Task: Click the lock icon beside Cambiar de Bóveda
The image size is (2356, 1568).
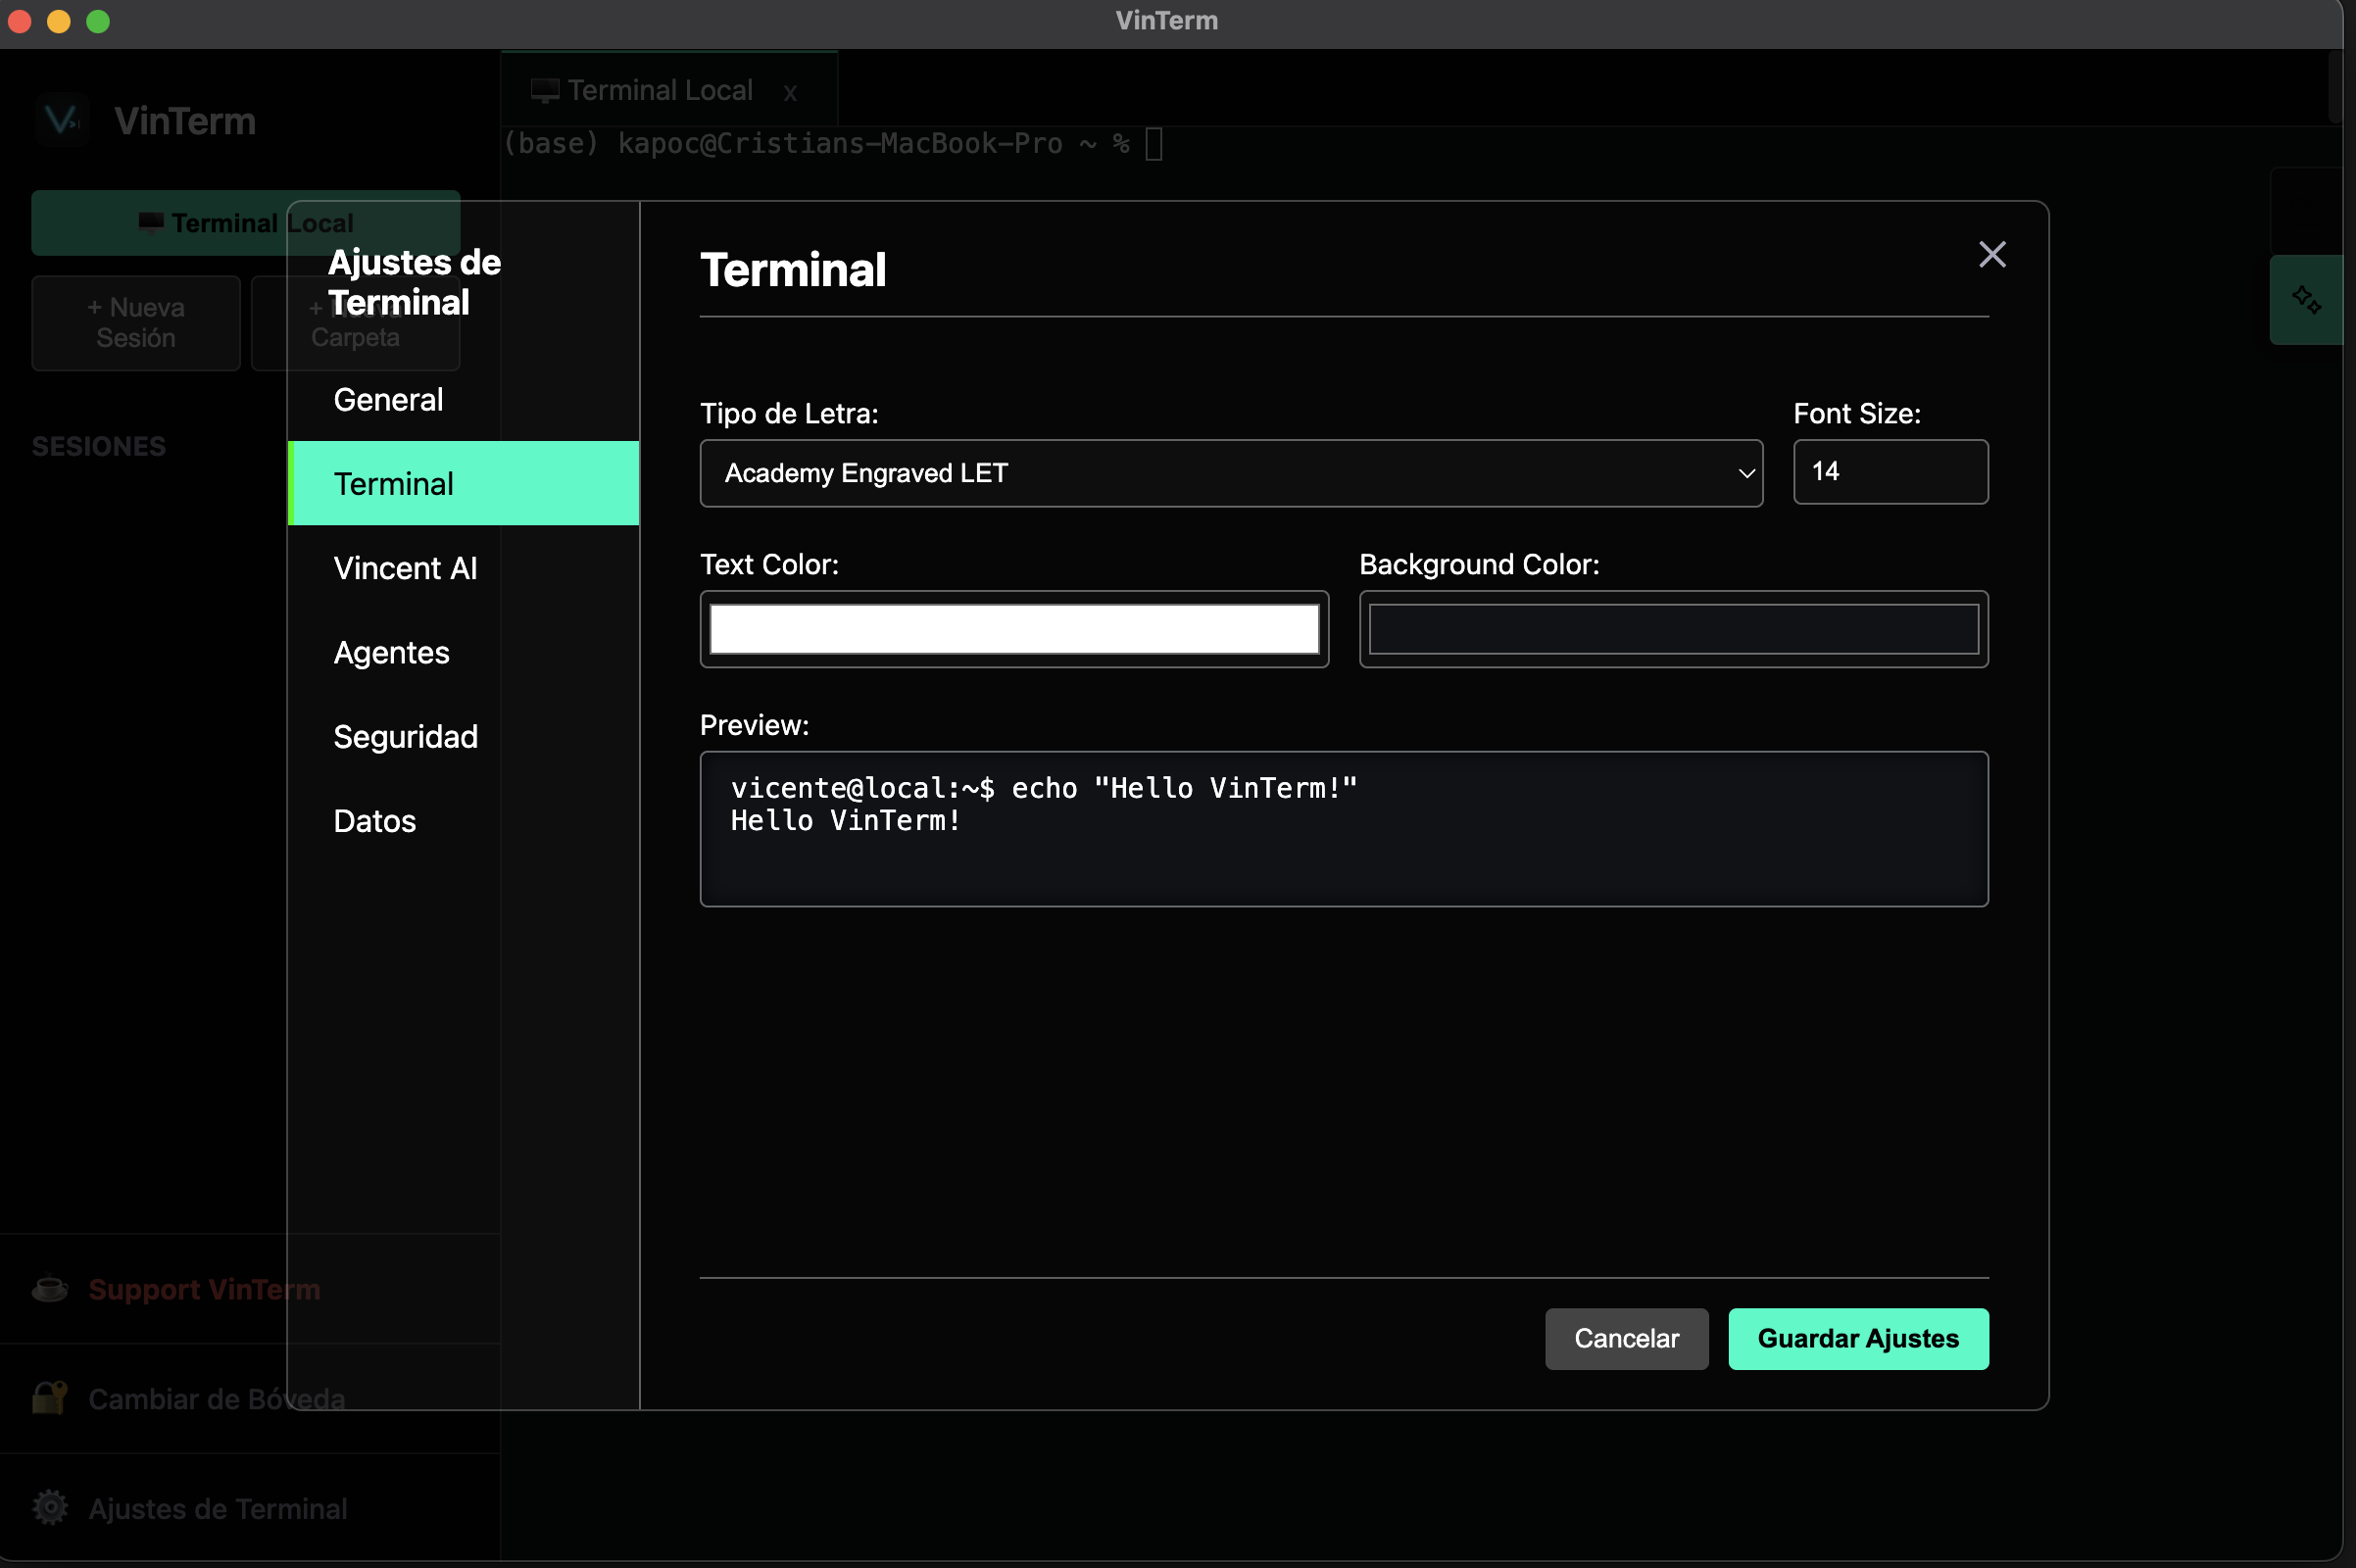Action: (x=50, y=1397)
